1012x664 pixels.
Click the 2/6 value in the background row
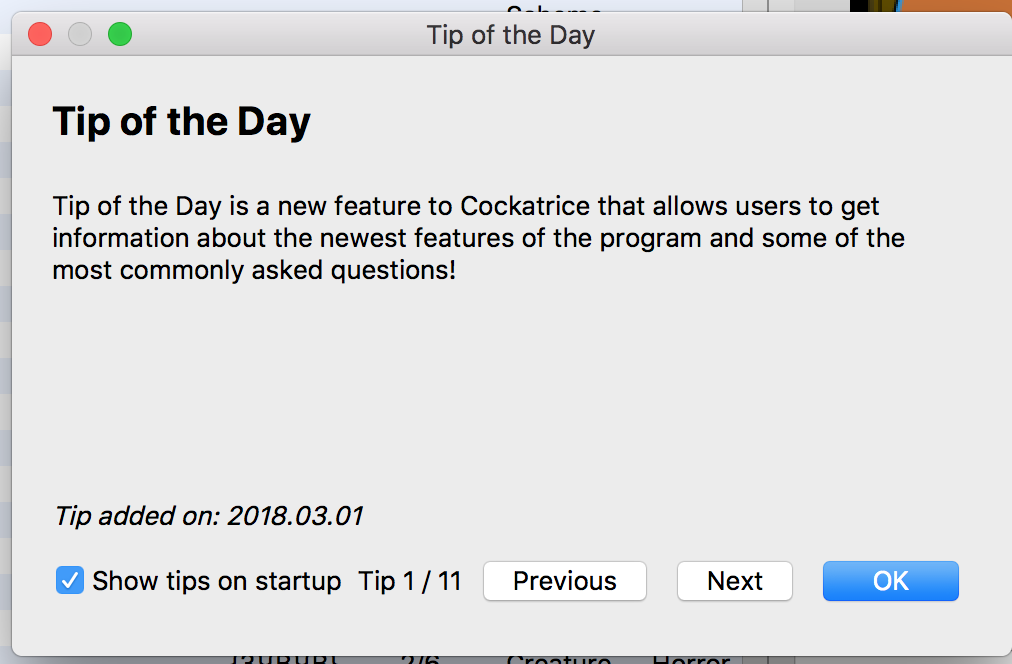coord(420,659)
